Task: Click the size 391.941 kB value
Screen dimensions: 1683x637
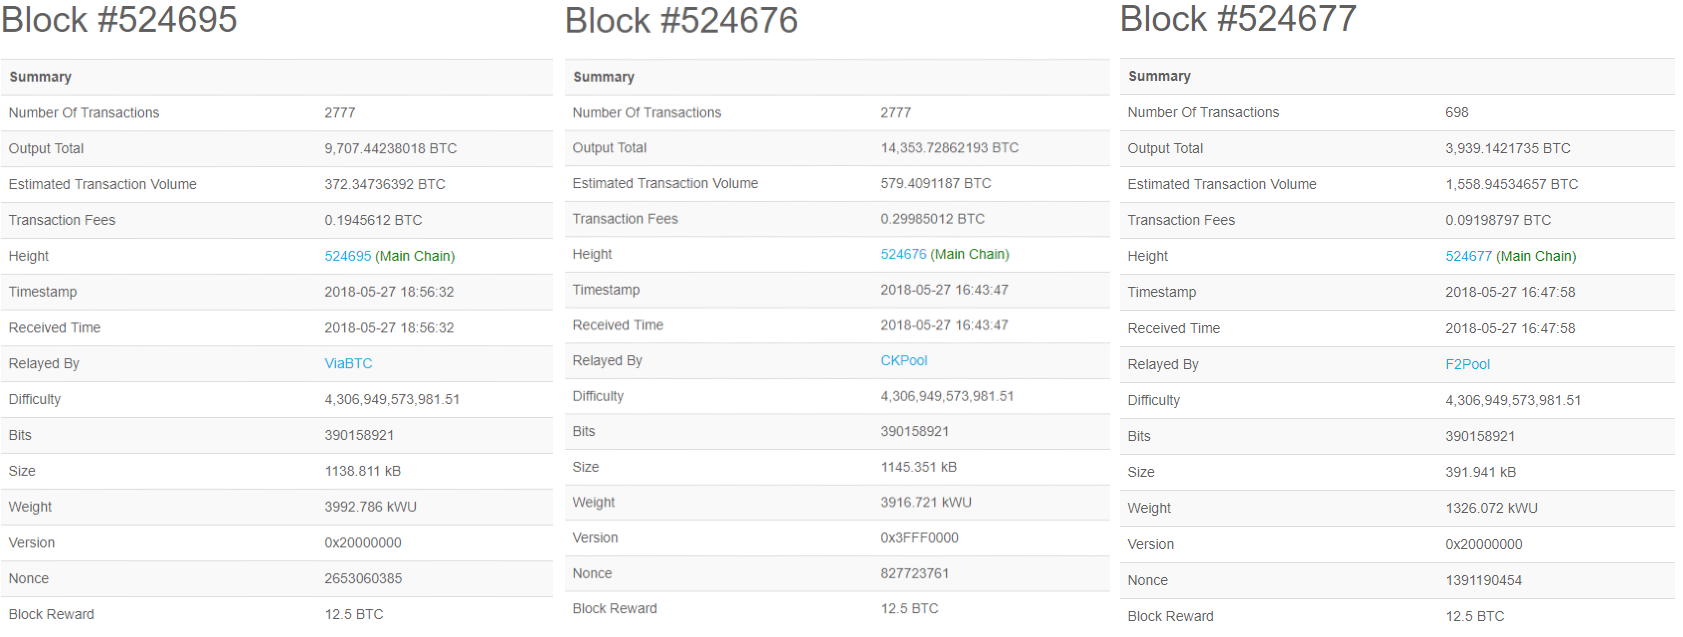Action: (x=1480, y=472)
